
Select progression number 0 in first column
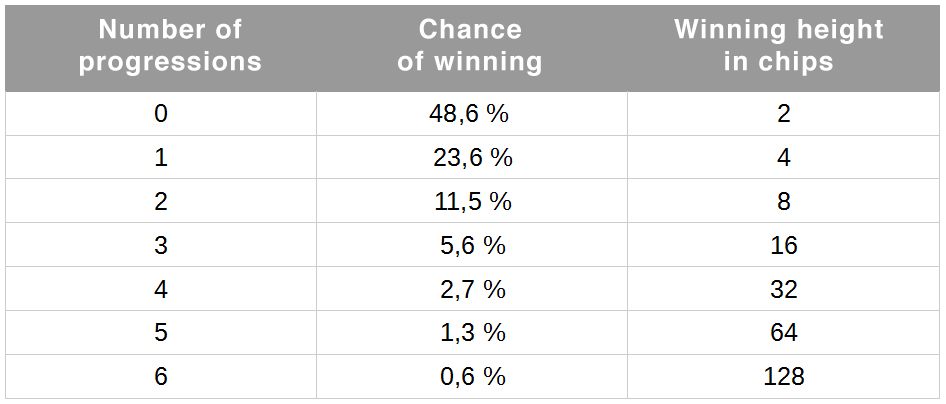tap(161, 114)
